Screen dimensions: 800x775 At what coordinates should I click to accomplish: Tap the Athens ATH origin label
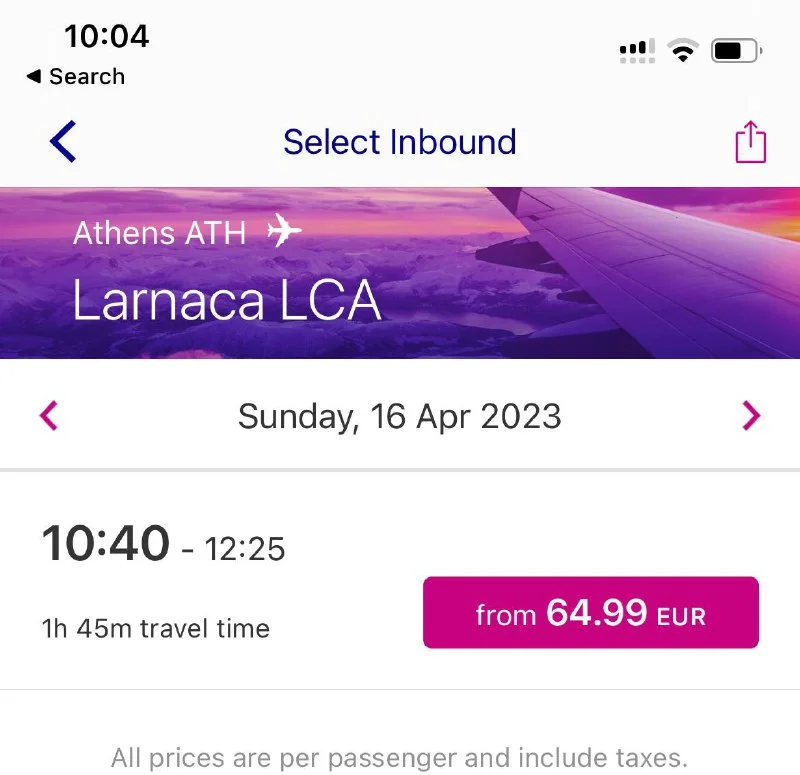click(x=159, y=233)
